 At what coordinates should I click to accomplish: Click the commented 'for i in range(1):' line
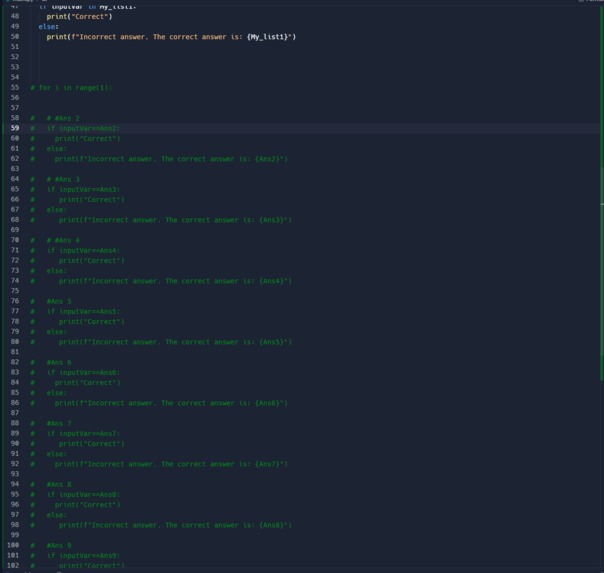click(x=71, y=88)
